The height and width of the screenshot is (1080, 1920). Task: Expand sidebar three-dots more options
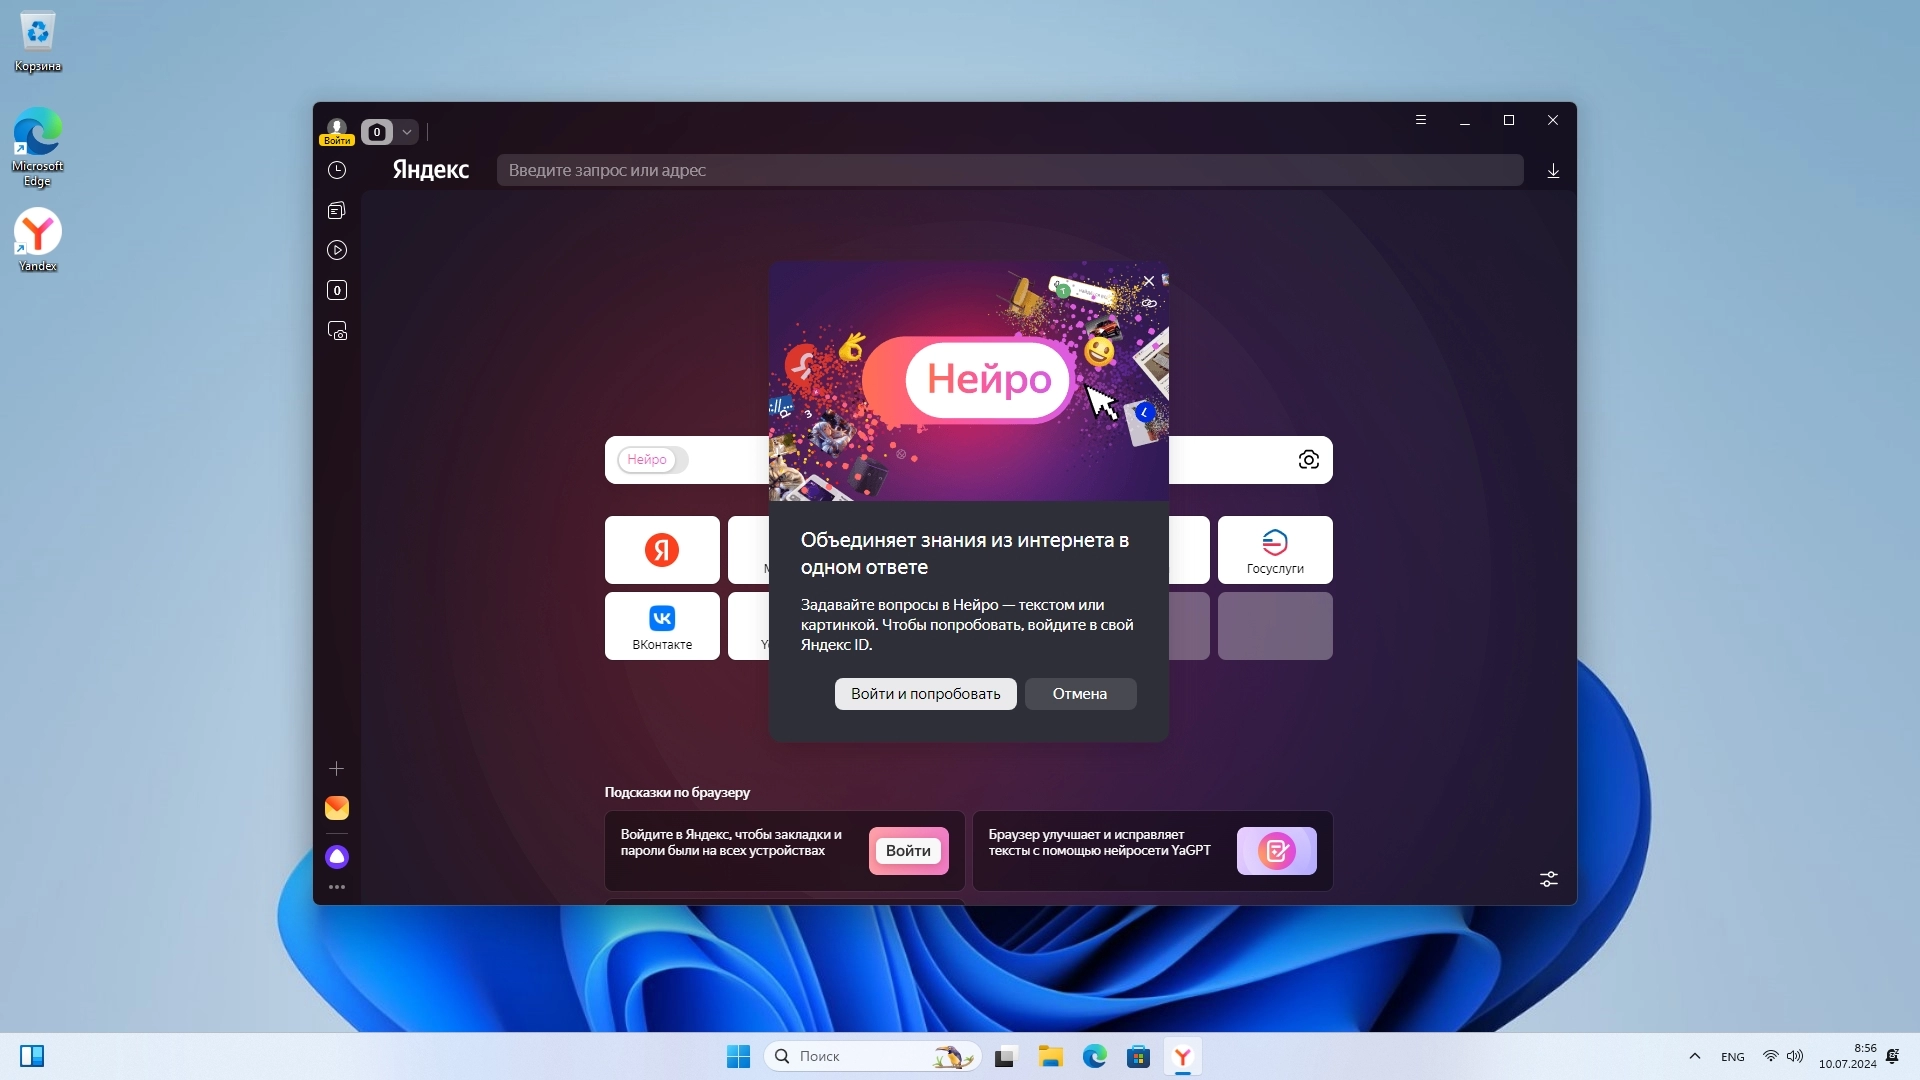(x=337, y=887)
